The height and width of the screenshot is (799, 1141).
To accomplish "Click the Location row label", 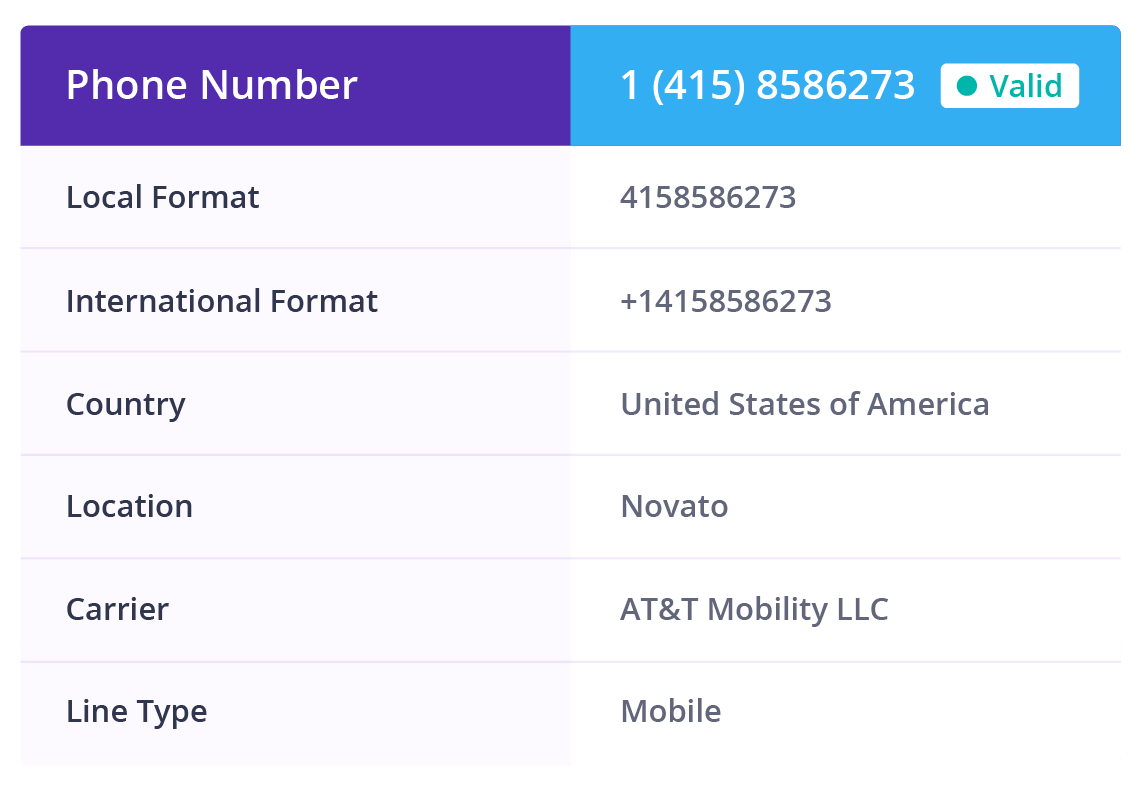I will (130, 506).
